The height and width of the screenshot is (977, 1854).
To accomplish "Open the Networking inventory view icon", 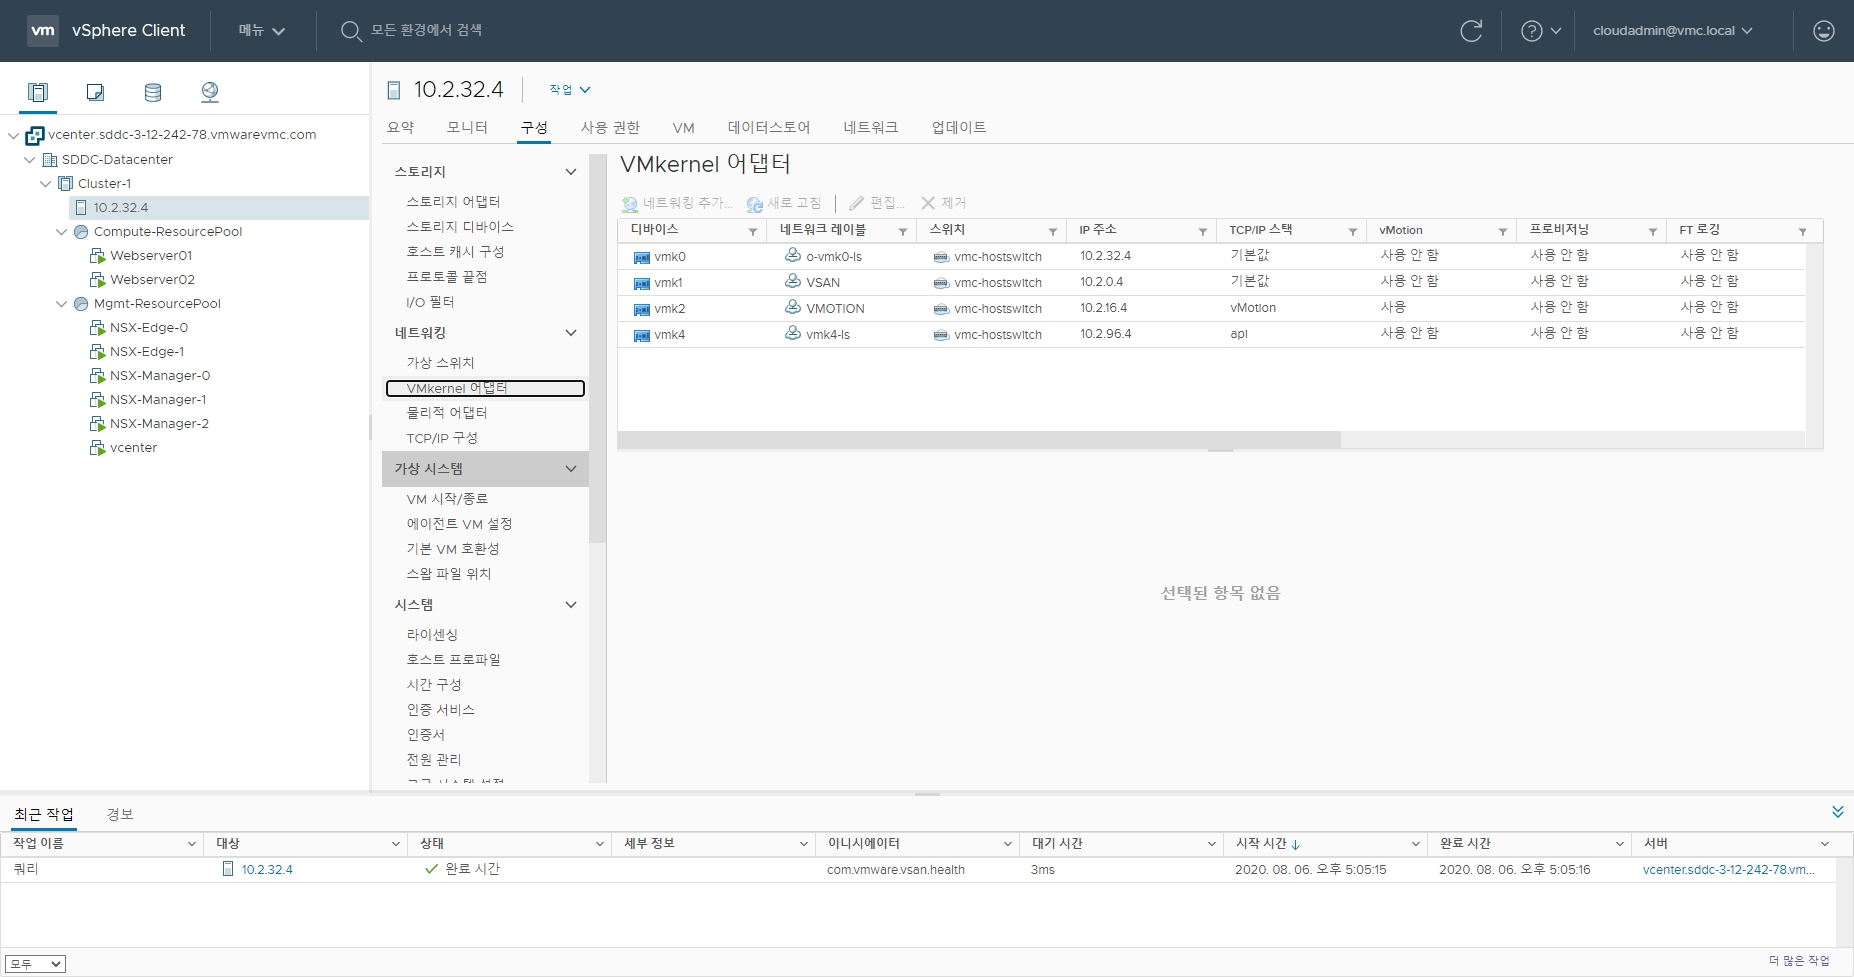I will point(210,92).
